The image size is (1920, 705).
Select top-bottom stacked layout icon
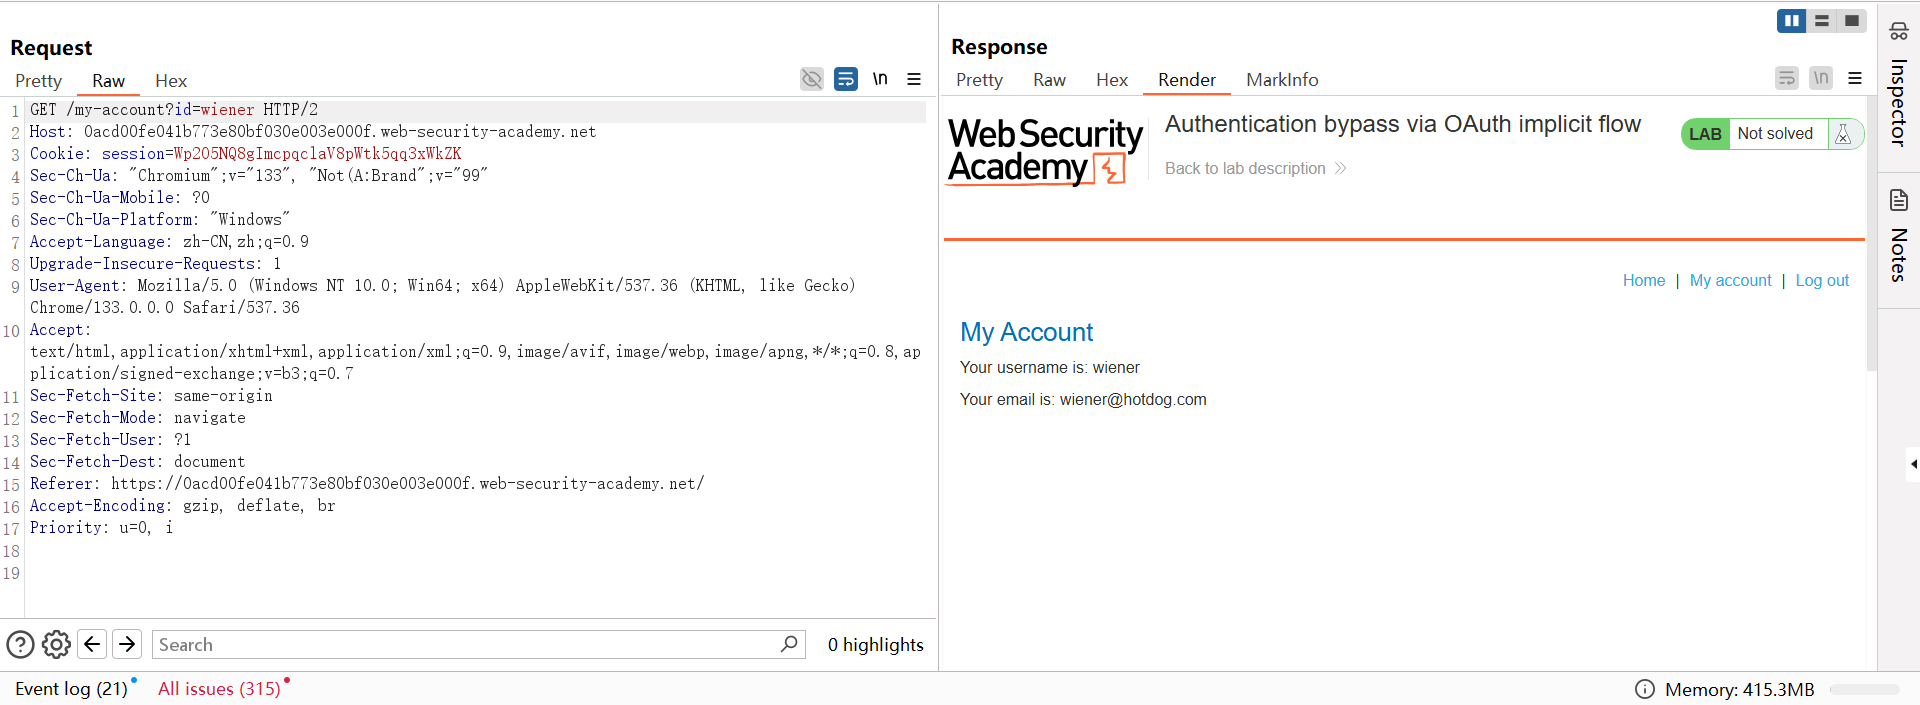tap(1822, 21)
